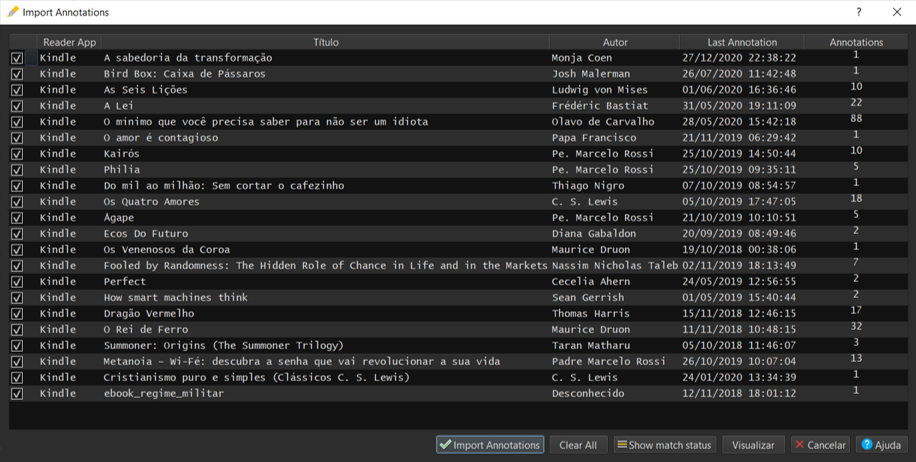Click date '12/11/2018 18:01:12'
This screenshot has width=916, height=462.
[739, 393]
